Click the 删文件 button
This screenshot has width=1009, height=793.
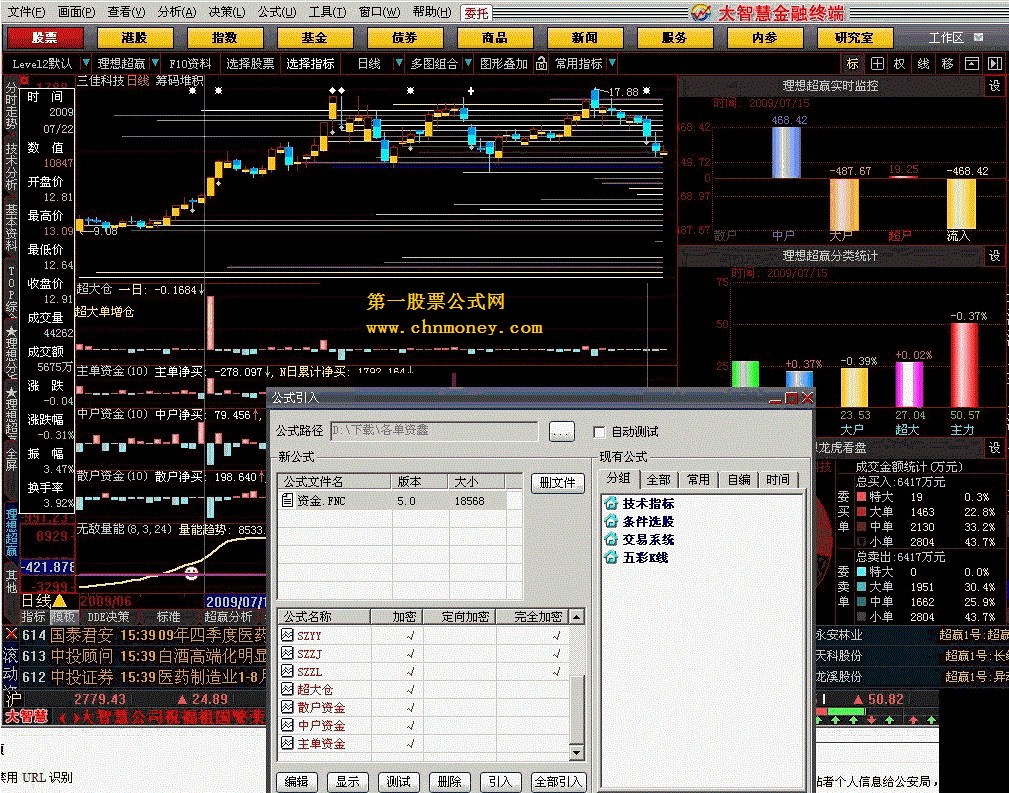pyautogui.click(x=557, y=483)
